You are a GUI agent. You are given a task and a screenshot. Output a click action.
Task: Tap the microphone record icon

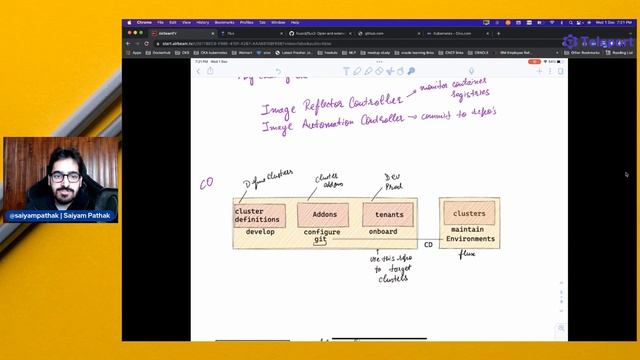471,71
